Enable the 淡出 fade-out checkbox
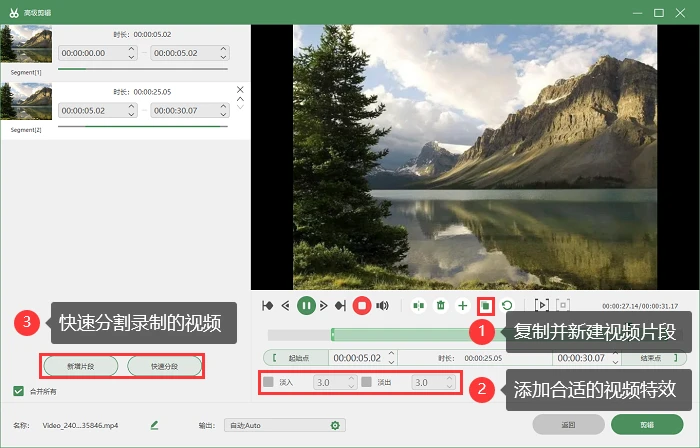 click(367, 382)
